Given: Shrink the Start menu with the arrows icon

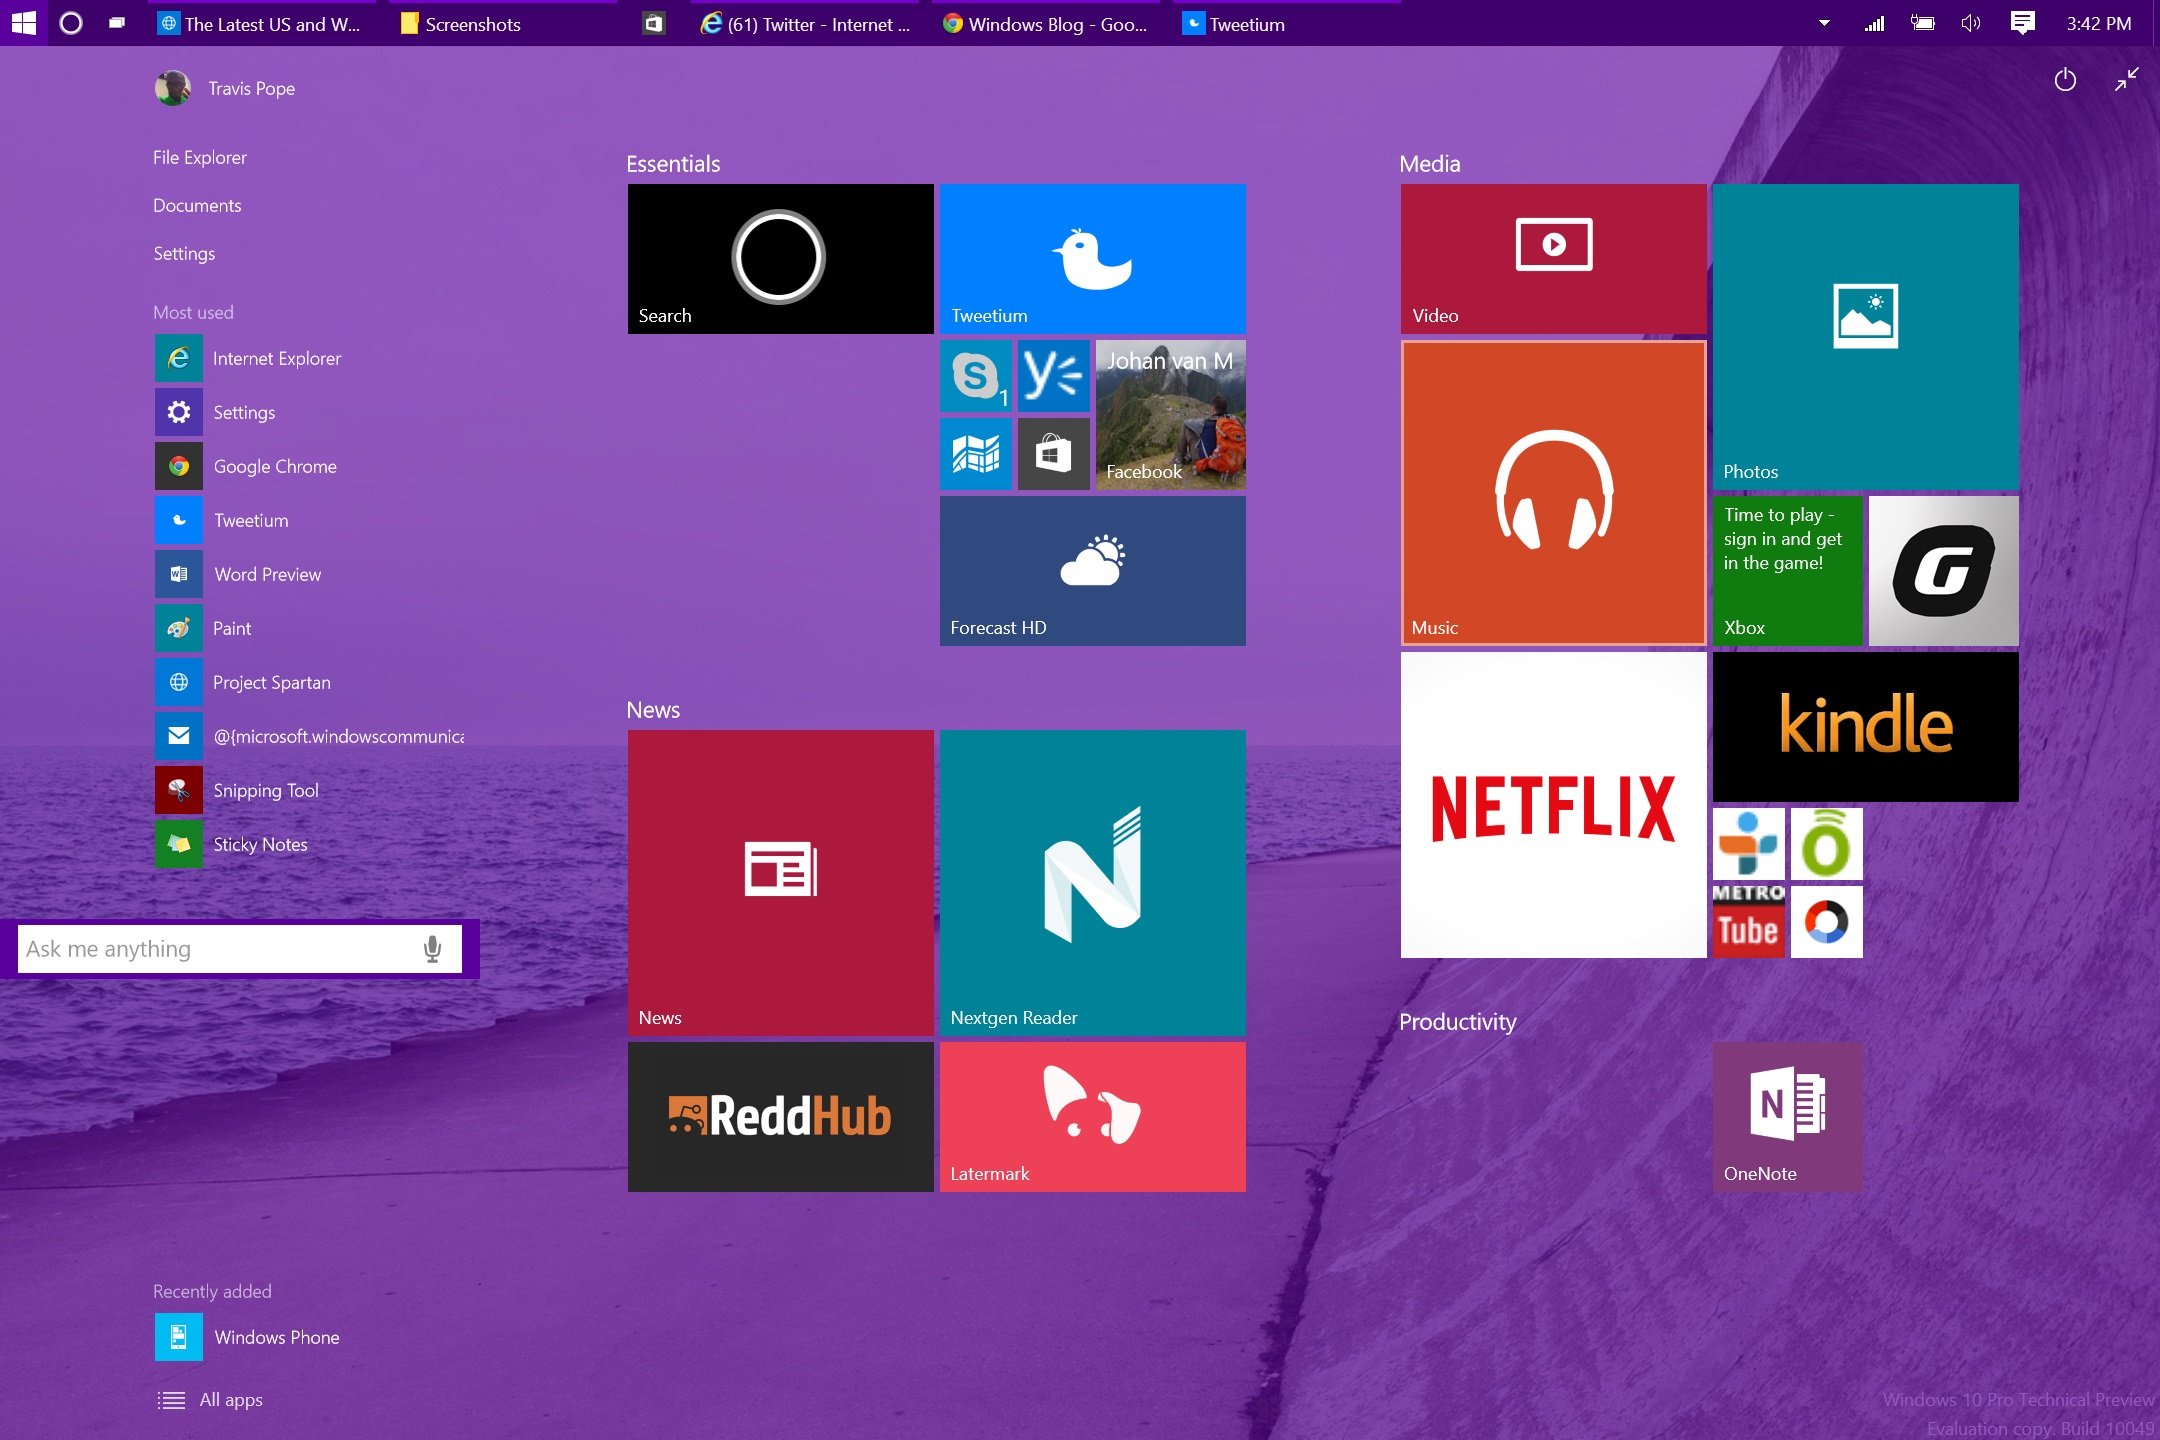Looking at the screenshot, I should [2126, 79].
